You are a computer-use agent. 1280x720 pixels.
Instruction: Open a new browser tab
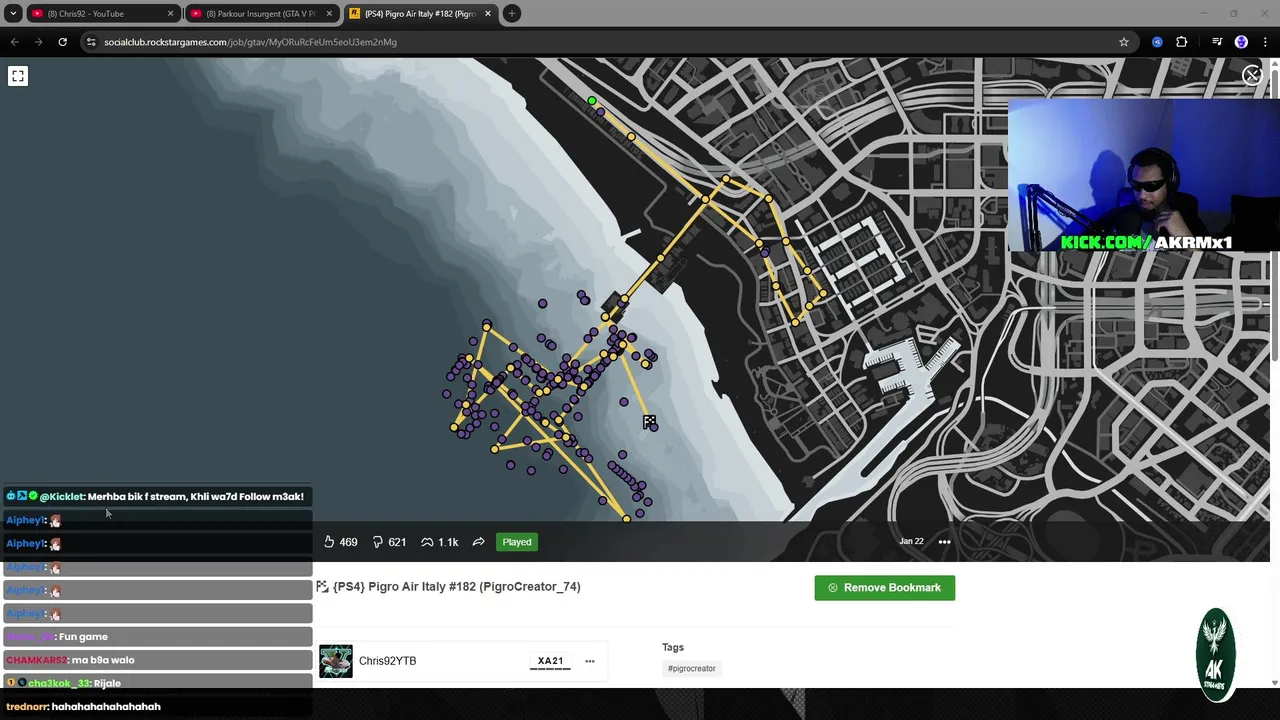tap(512, 14)
